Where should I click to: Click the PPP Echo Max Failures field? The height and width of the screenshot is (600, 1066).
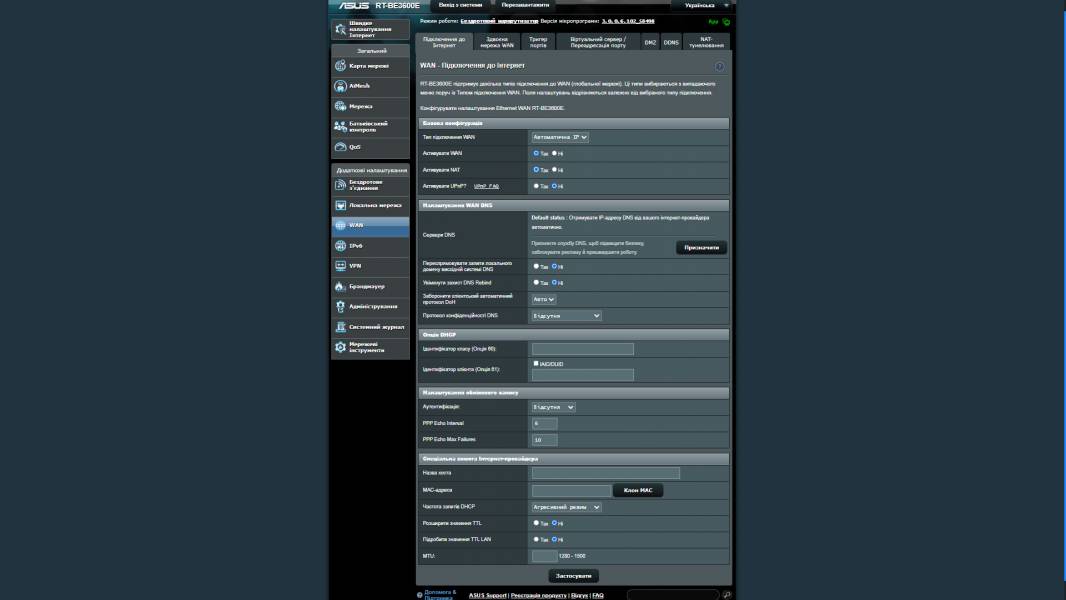(x=545, y=440)
